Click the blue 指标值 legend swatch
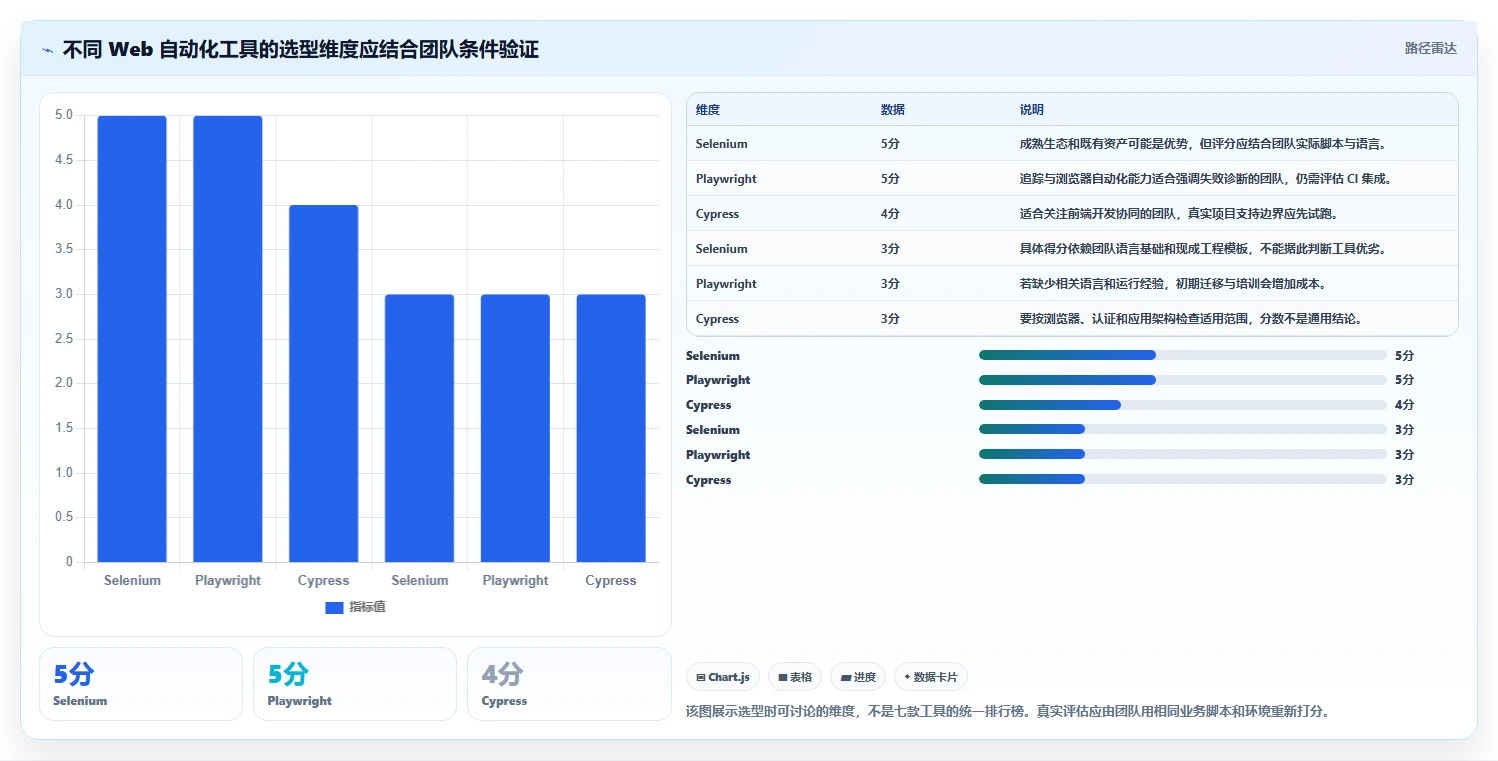Viewport: 1498px width, 761px height. 334,608
